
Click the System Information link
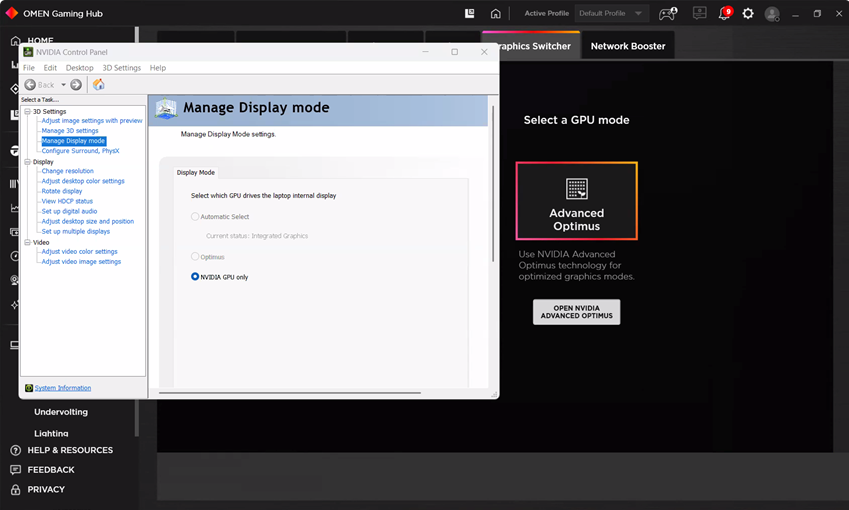click(63, 388)
